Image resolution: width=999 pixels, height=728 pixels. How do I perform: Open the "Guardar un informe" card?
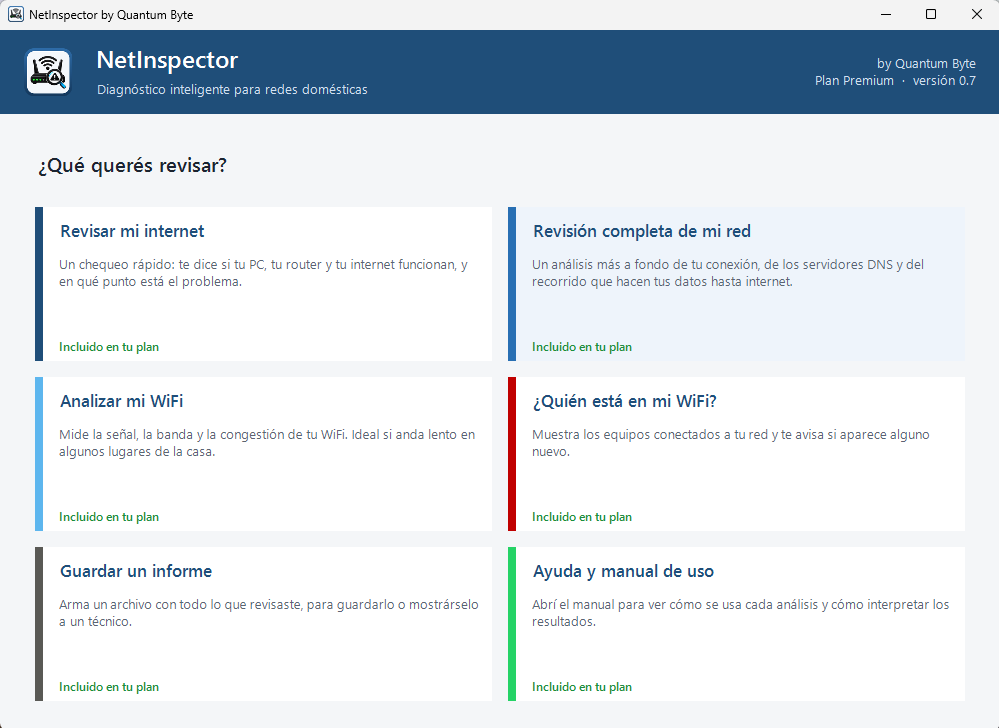(x=264, y=624)
